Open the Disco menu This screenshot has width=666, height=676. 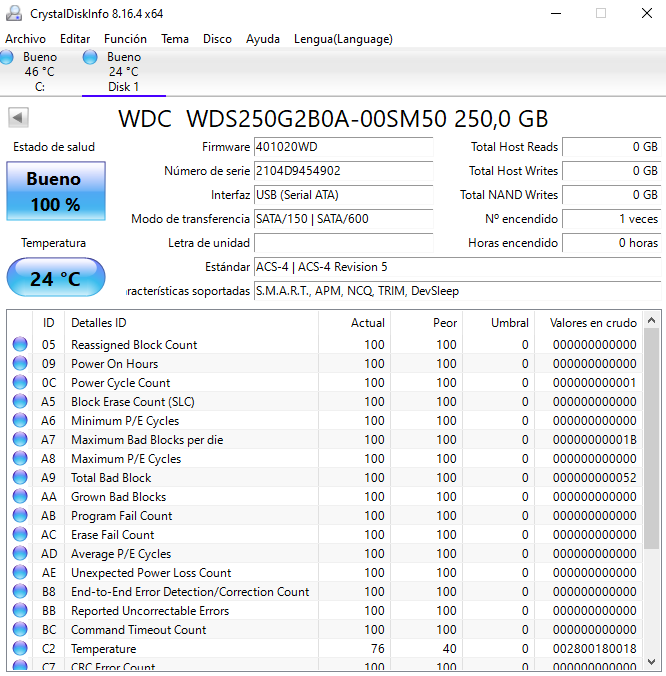(x=217, y=39)
